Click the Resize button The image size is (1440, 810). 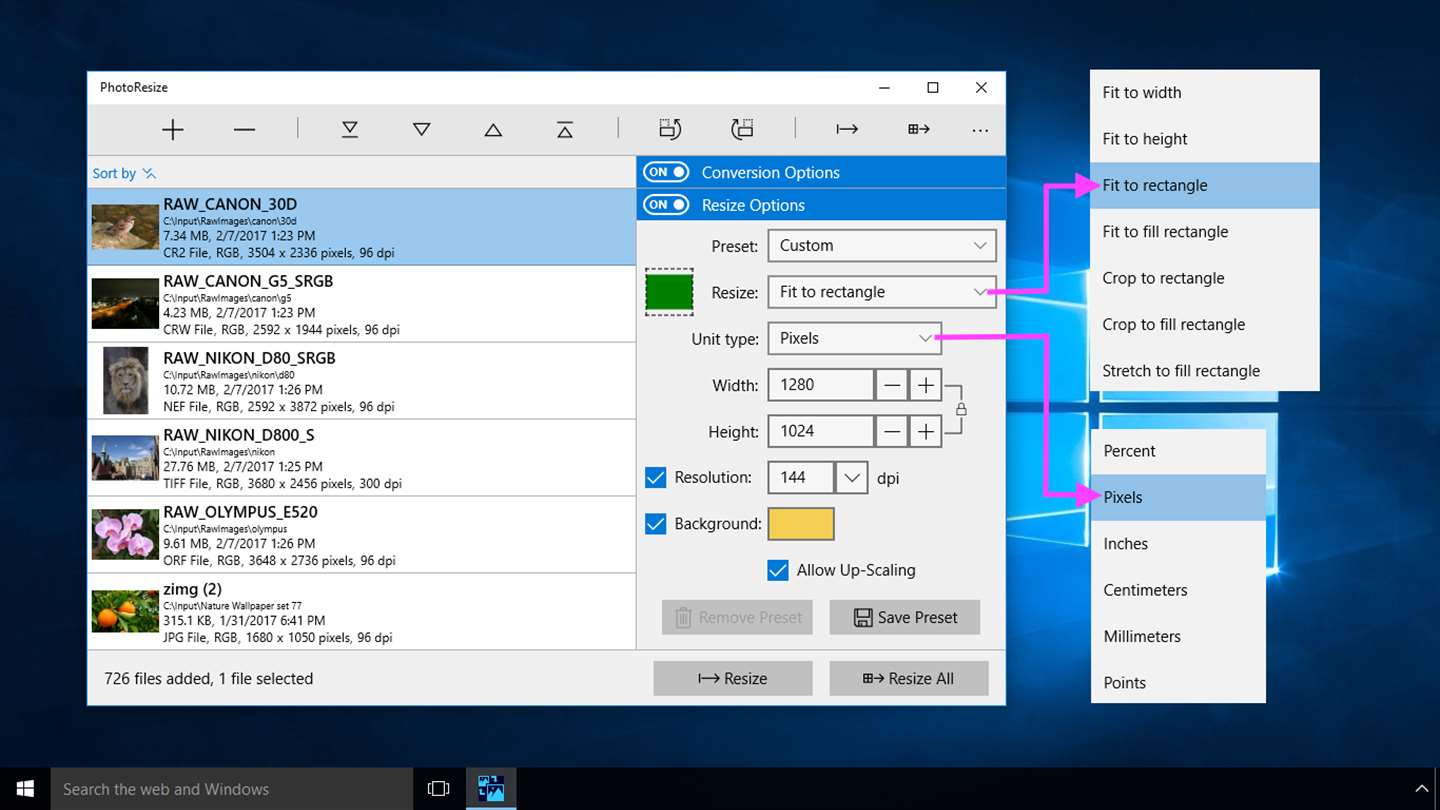click(733, 678)
